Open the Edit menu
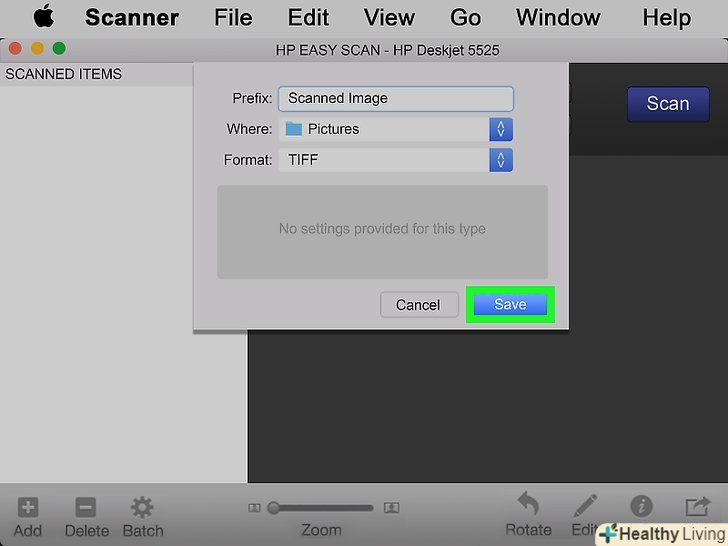 308,18
